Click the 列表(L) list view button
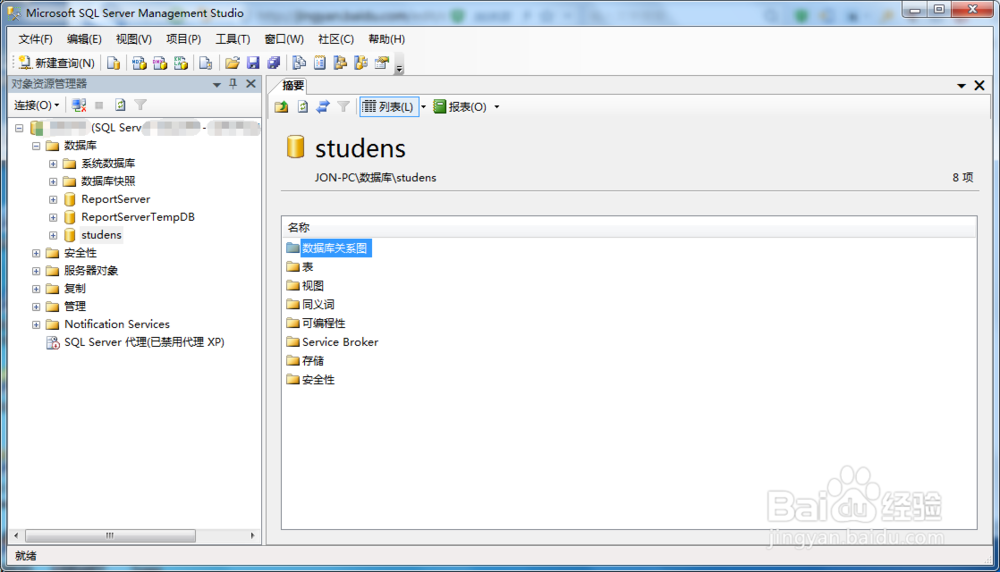 388,106
